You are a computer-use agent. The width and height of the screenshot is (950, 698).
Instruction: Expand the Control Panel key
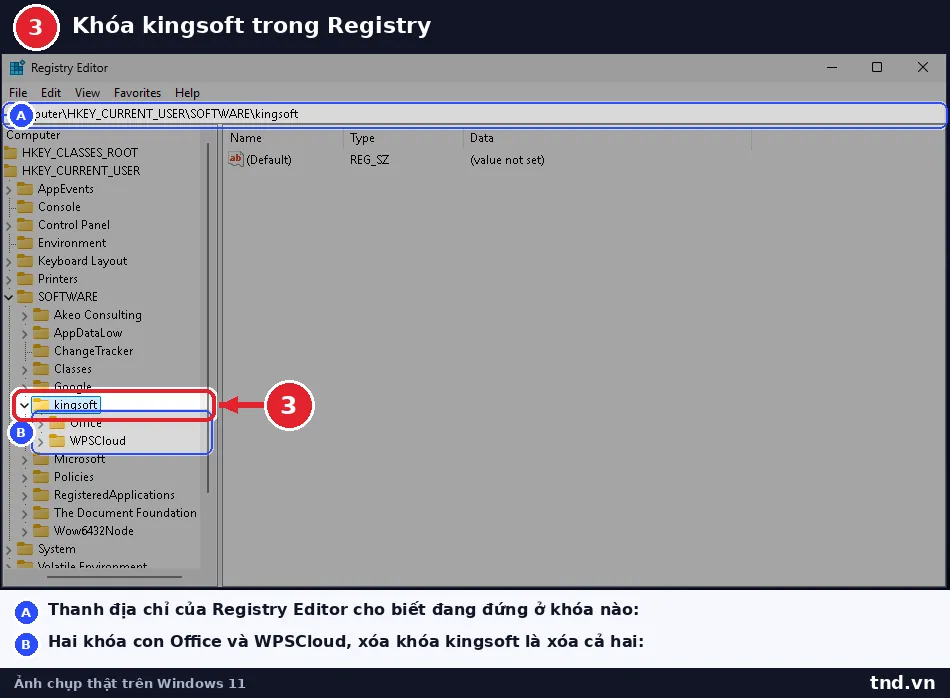click(8, 225)
